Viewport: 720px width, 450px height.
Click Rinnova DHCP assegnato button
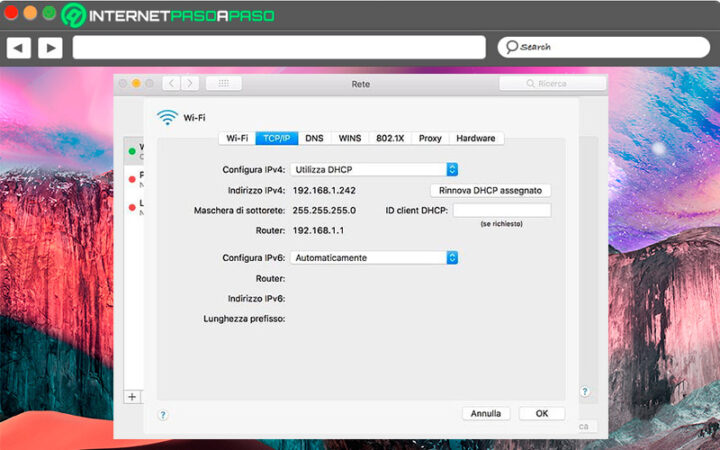(490, 190)
